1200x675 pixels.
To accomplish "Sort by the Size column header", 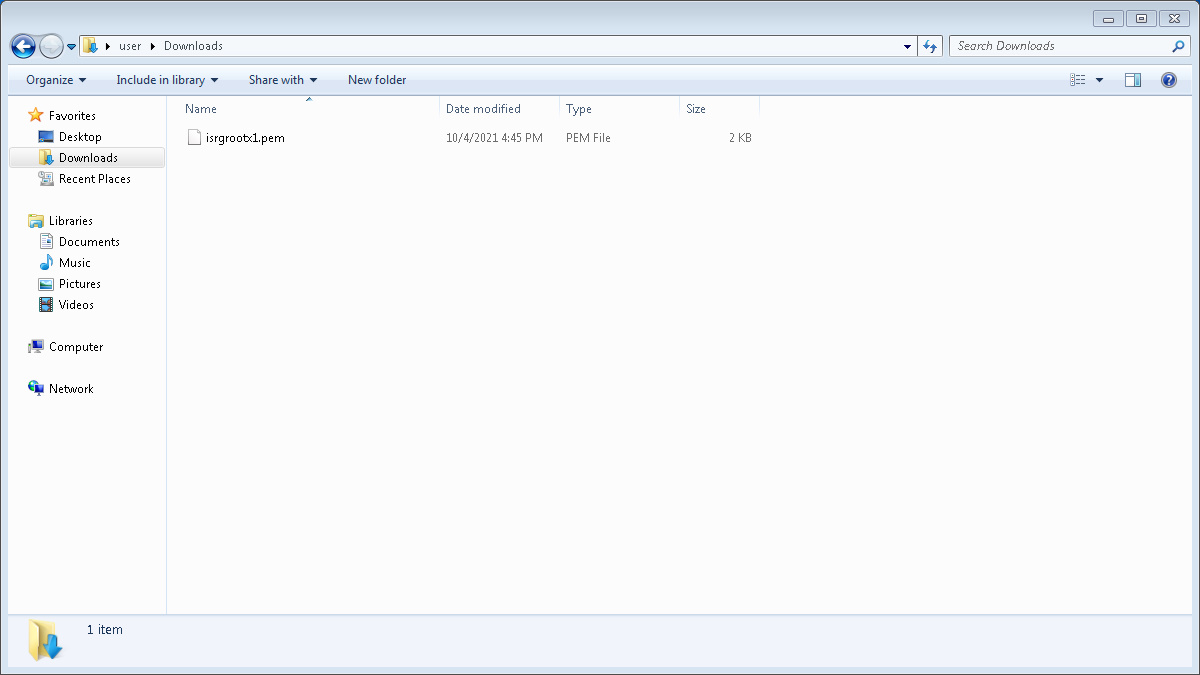I will tap(719, 108).
